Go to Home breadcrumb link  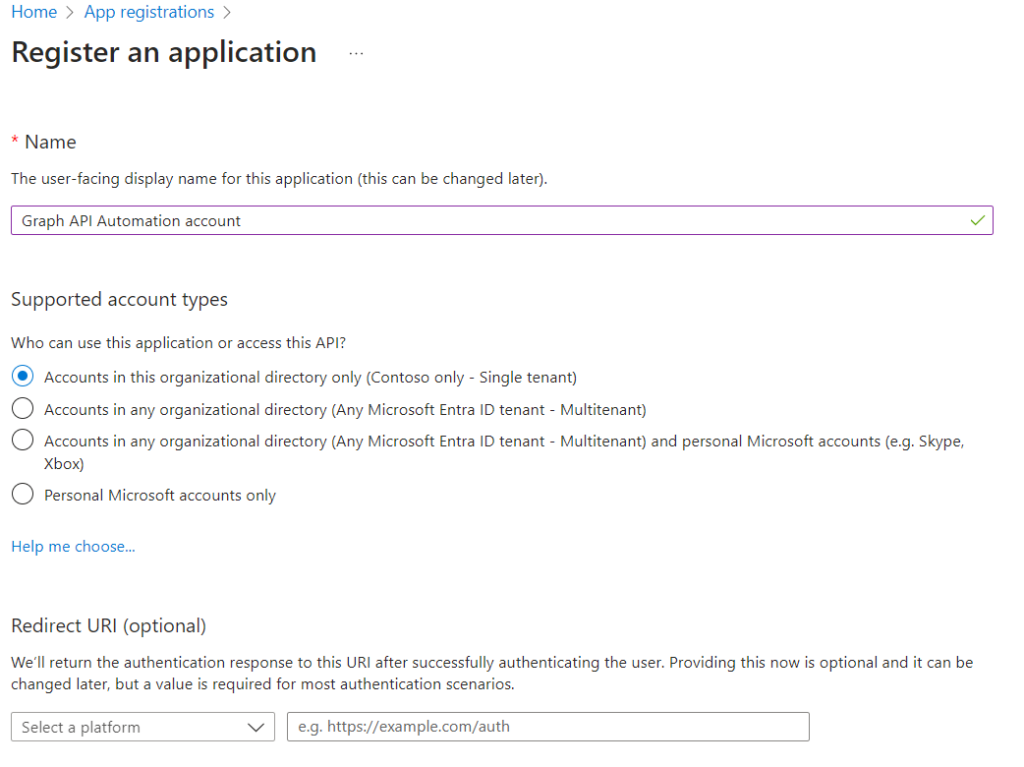(34, 12)
